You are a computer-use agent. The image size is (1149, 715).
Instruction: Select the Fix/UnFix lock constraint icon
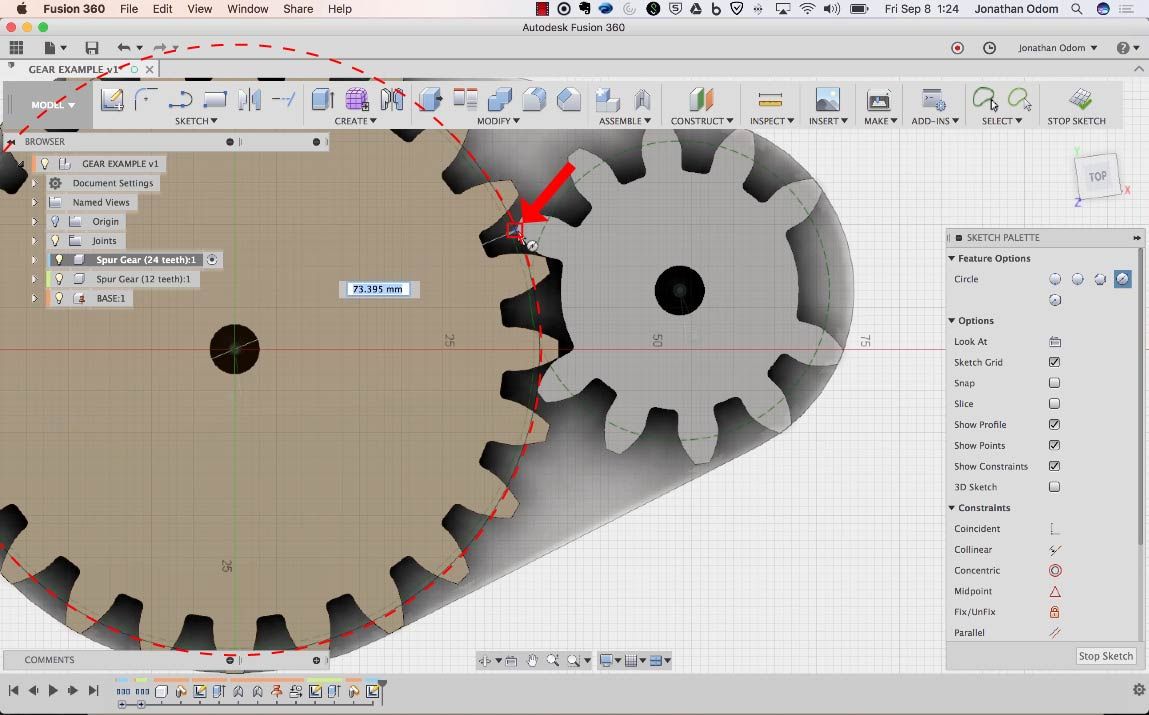coord(1054,612)
